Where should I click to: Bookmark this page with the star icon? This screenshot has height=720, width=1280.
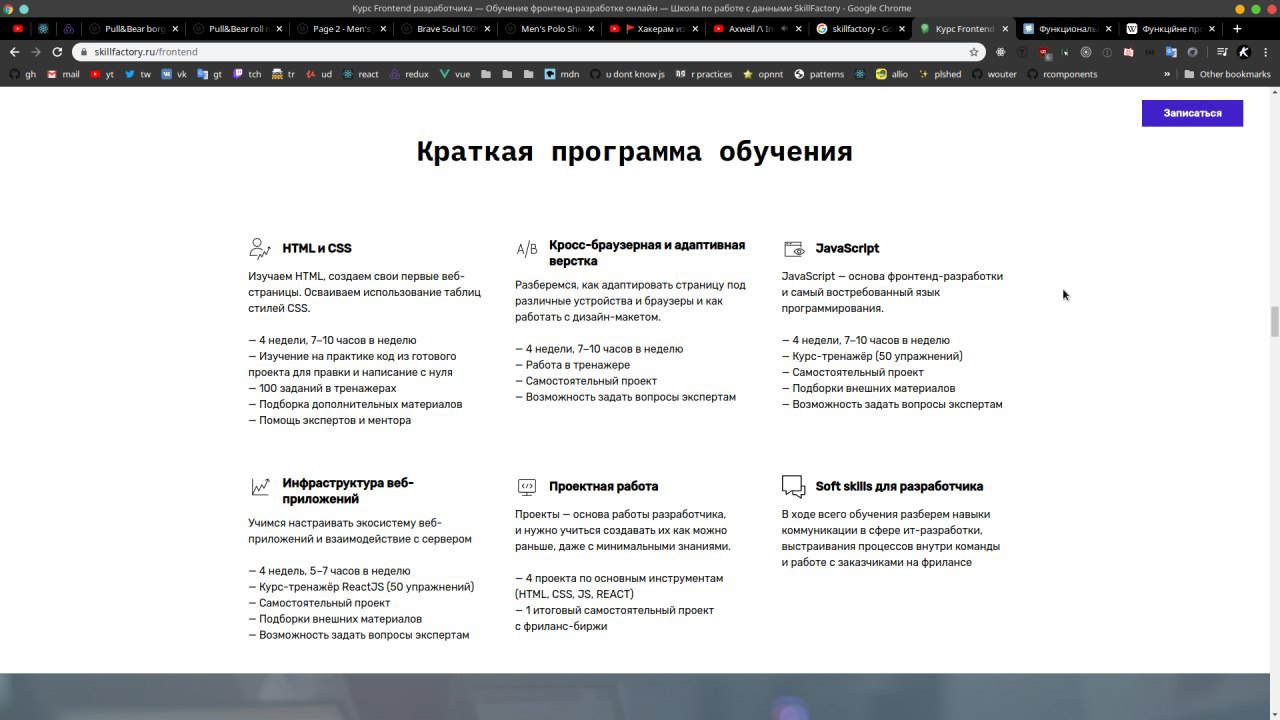pyautogui.click(x=974, y=52)
